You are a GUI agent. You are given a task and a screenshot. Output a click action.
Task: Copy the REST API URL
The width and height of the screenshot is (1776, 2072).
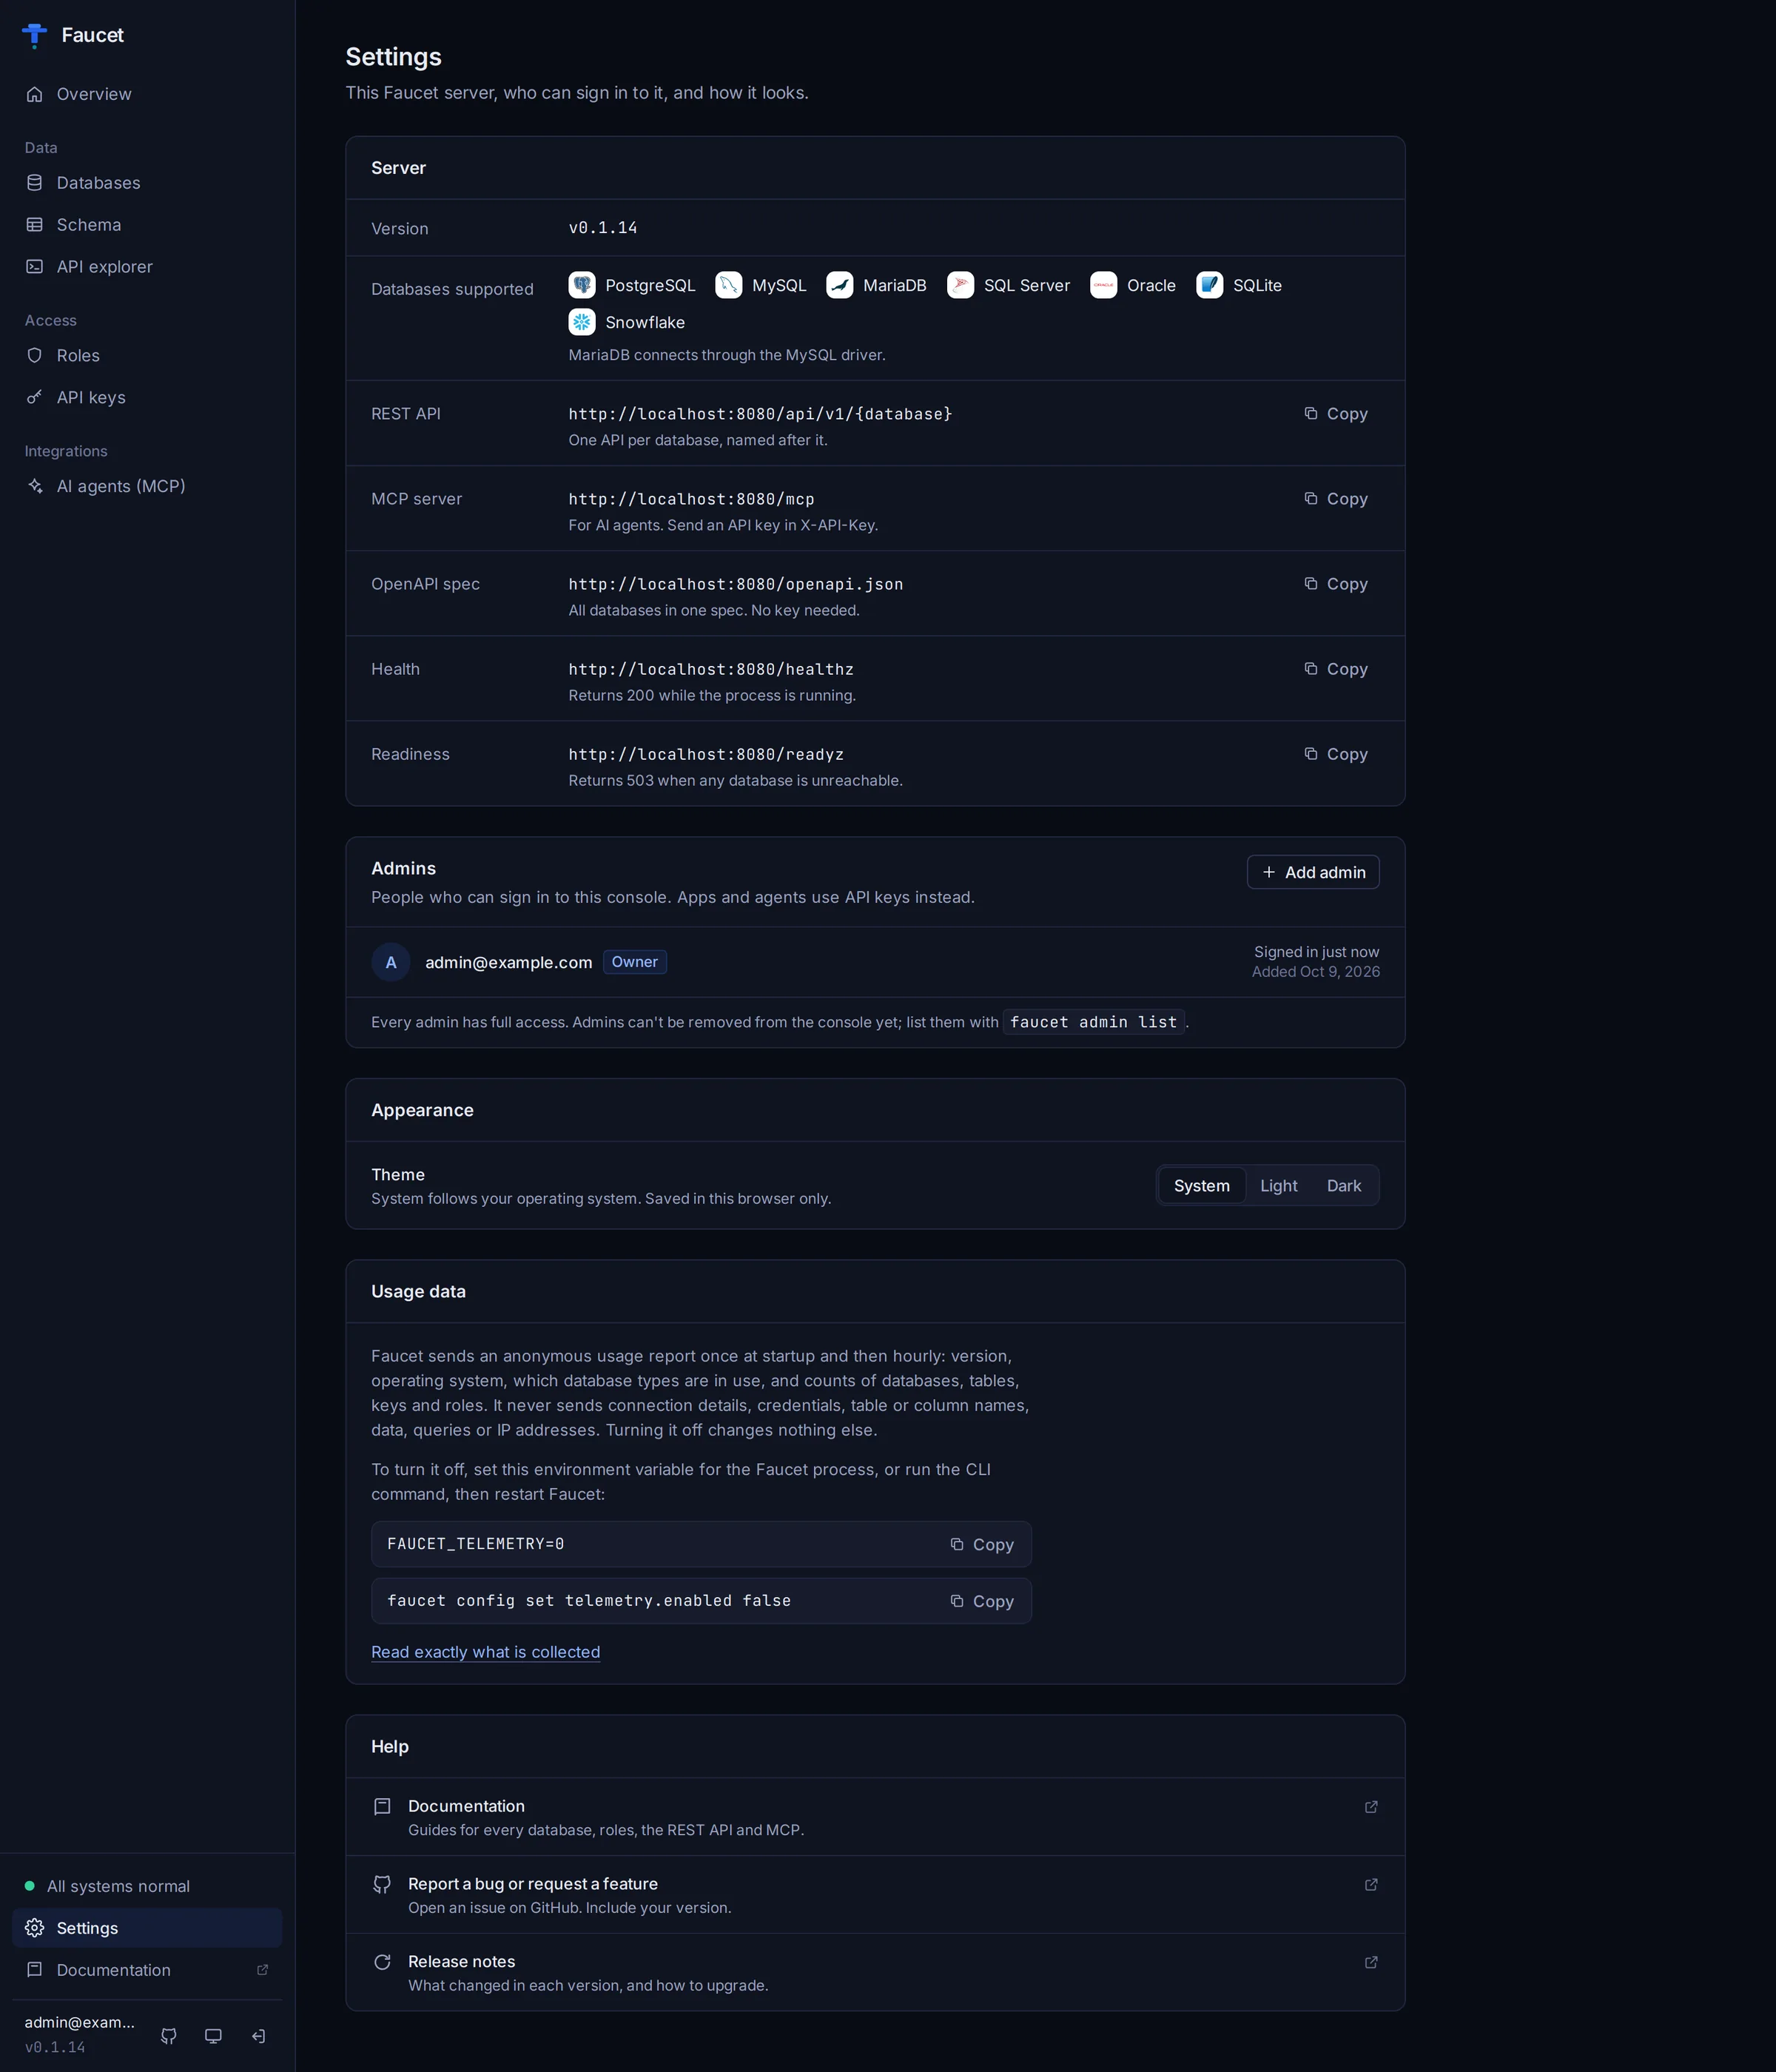(x=1335, y=414)
